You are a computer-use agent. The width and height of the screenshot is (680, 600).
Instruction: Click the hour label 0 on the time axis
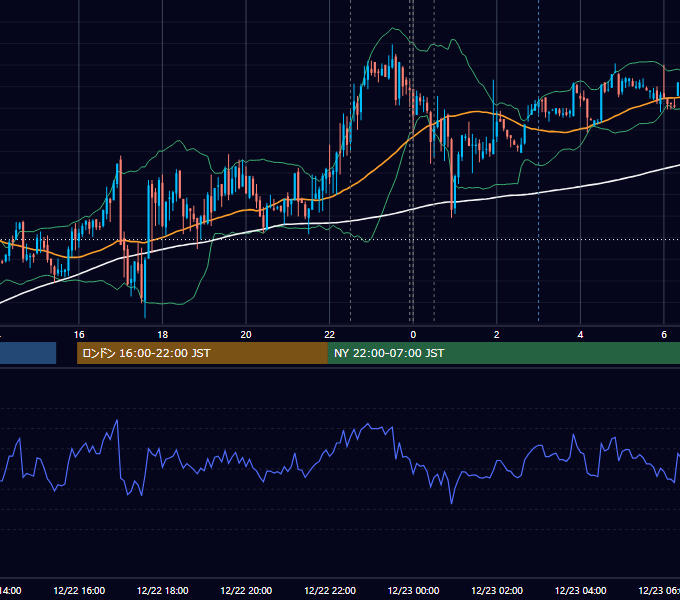coord(413,335)
